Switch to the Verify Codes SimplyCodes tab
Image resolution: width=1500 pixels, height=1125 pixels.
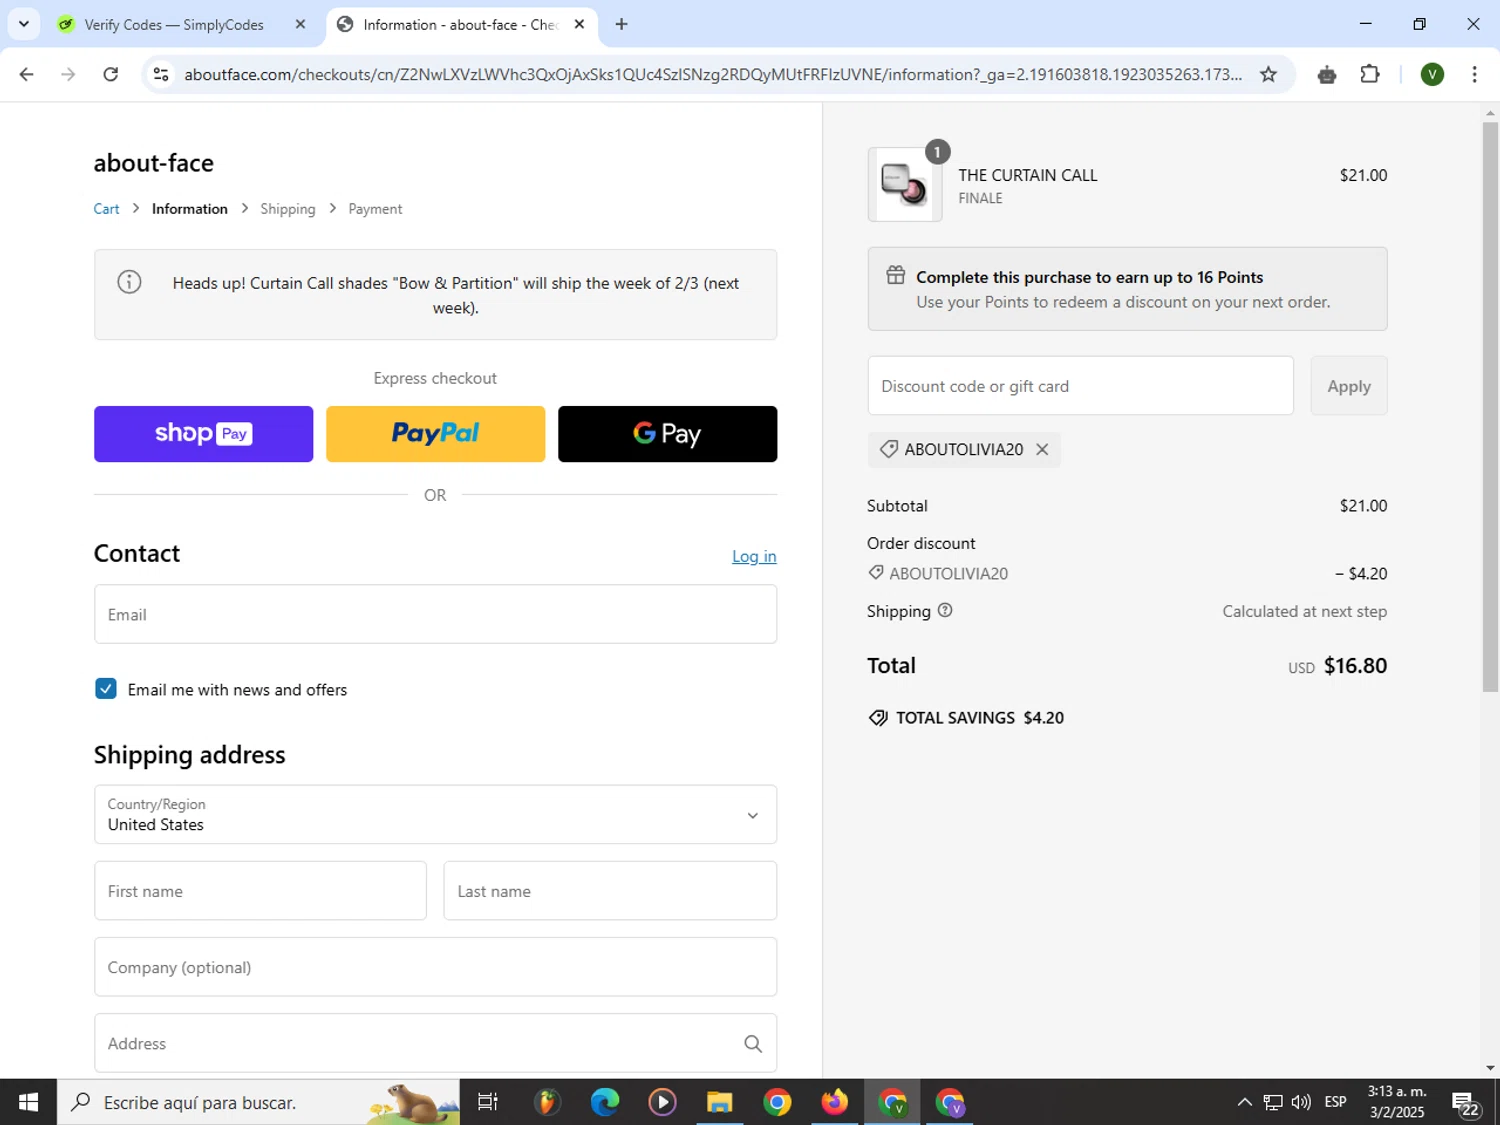174,24
